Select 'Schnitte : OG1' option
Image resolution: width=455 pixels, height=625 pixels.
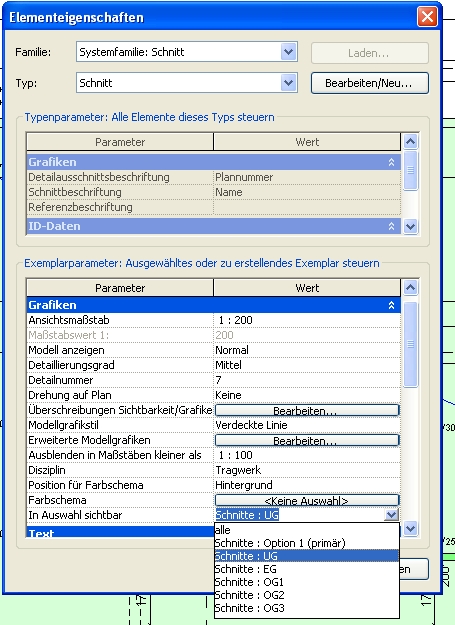(x=307, y=582)
